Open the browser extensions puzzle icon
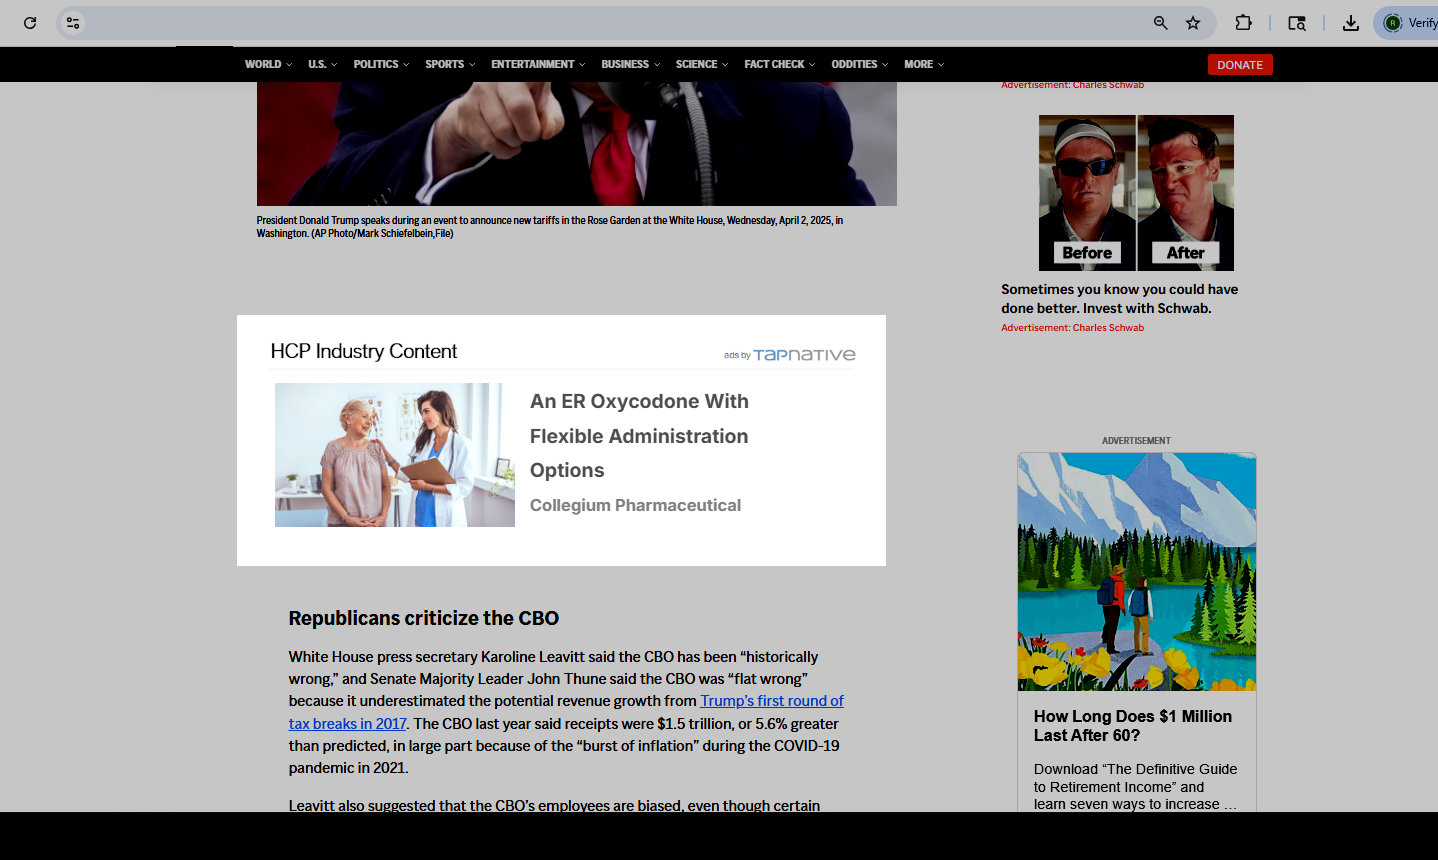Screen dimensions: 1438x860 coord(1243,23)
